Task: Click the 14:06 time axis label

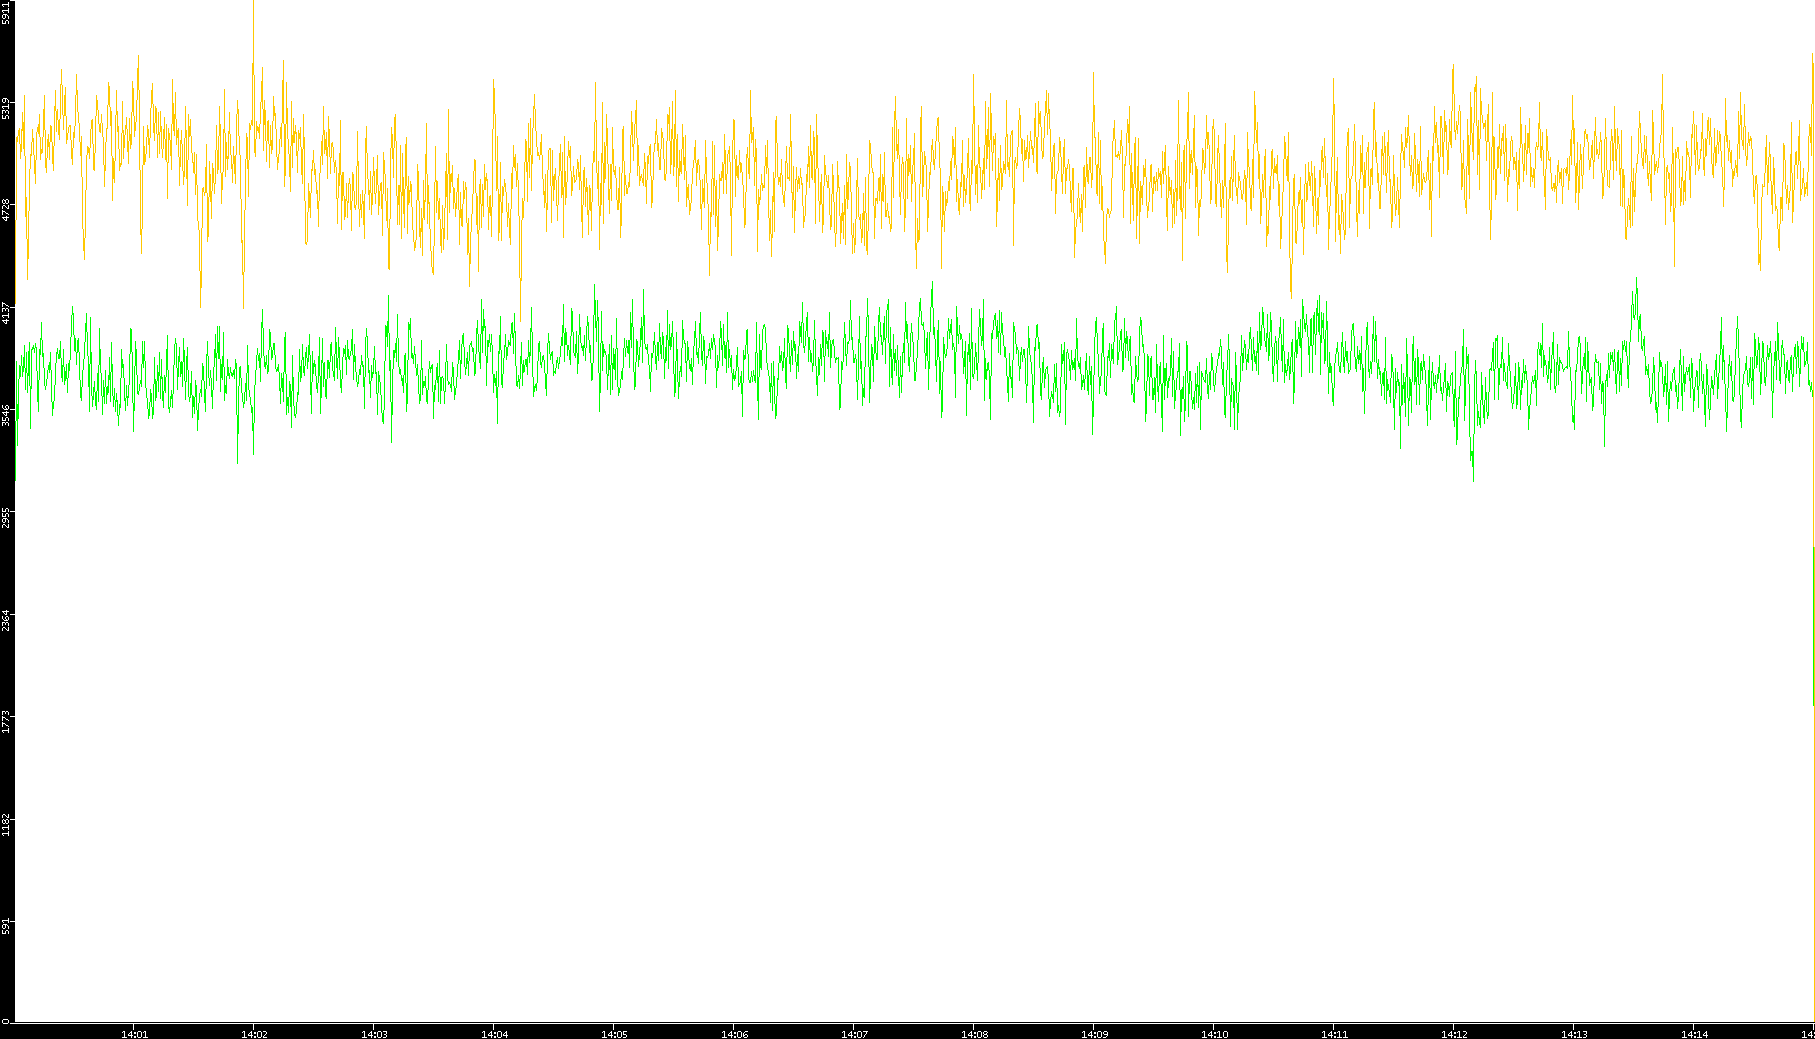Action: click(x=734, y=1034)
